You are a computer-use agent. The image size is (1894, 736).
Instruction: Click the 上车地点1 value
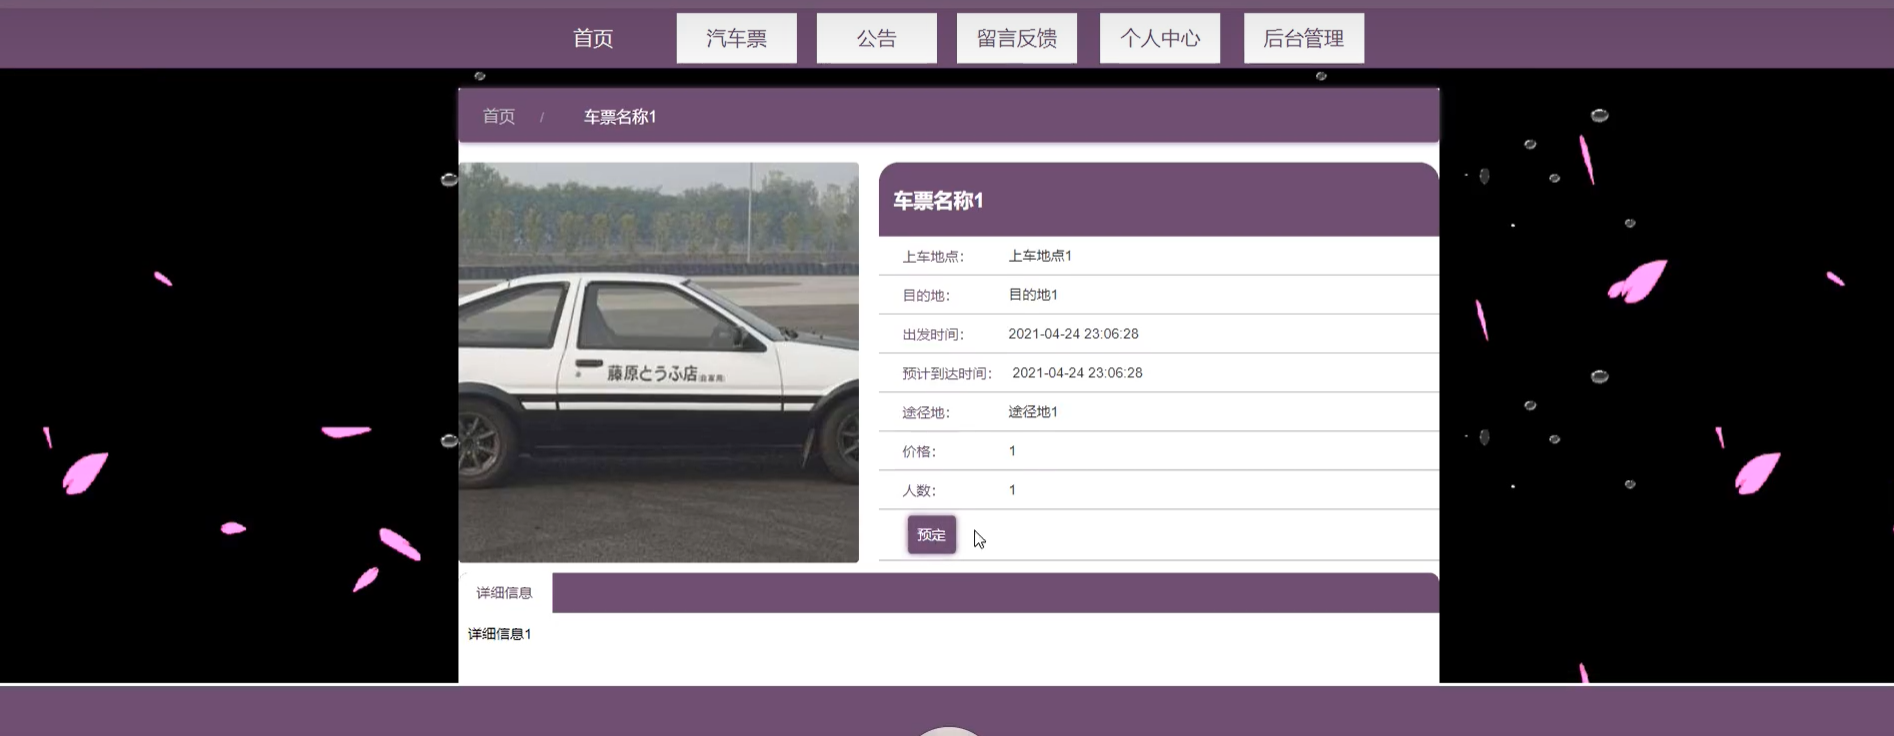1040,256
